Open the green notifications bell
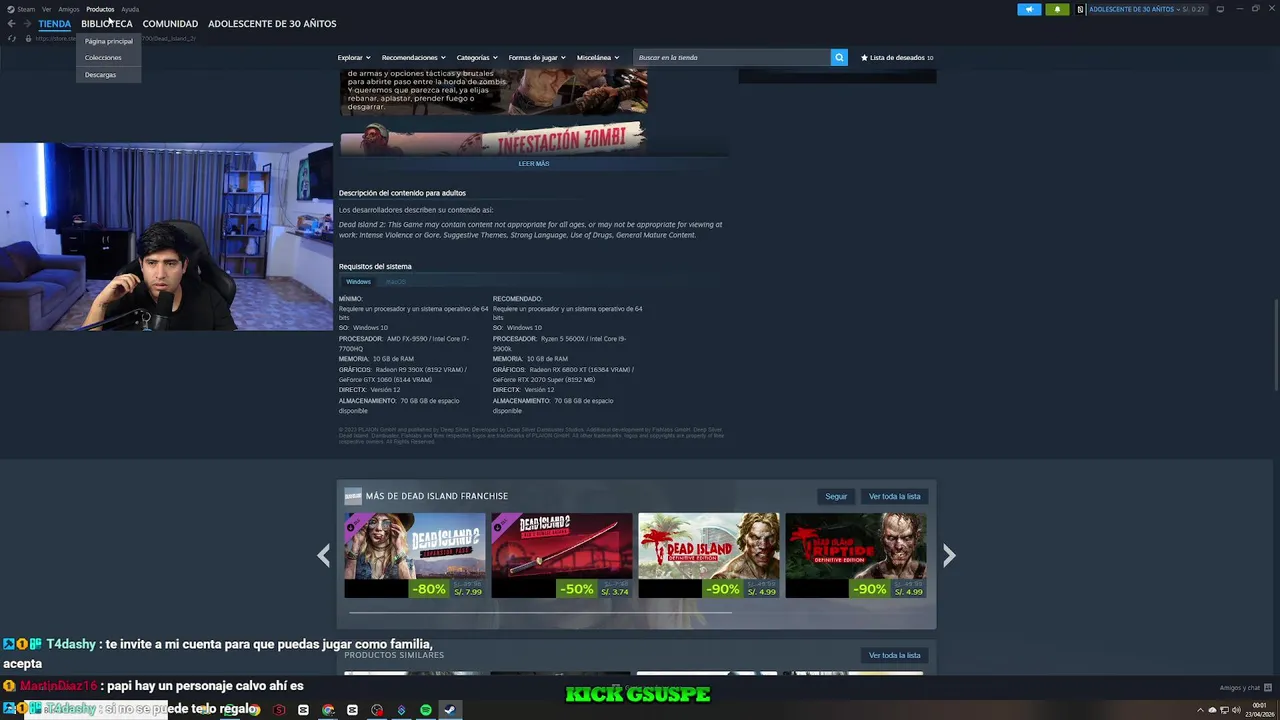This screenshot has height=720, width=1280. [x=1057, y=9]
